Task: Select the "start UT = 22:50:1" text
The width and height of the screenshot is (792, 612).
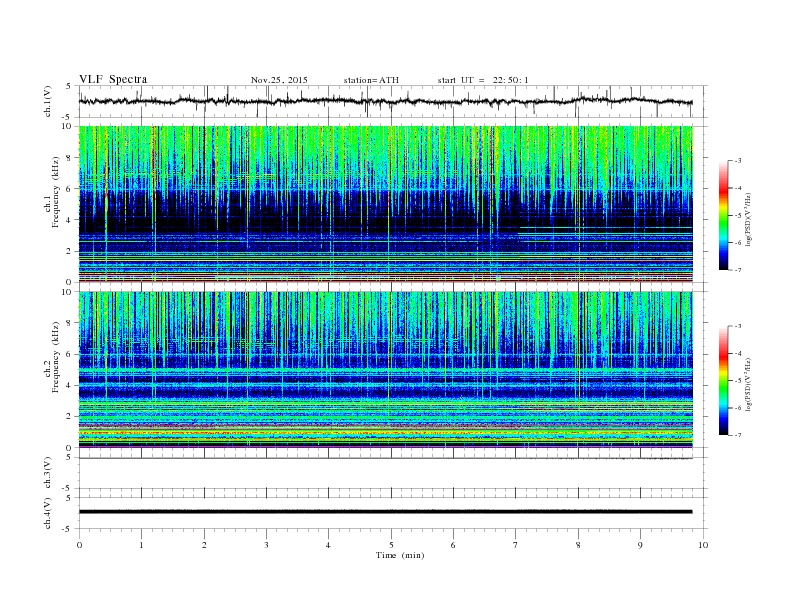Action: coord(483,80)
